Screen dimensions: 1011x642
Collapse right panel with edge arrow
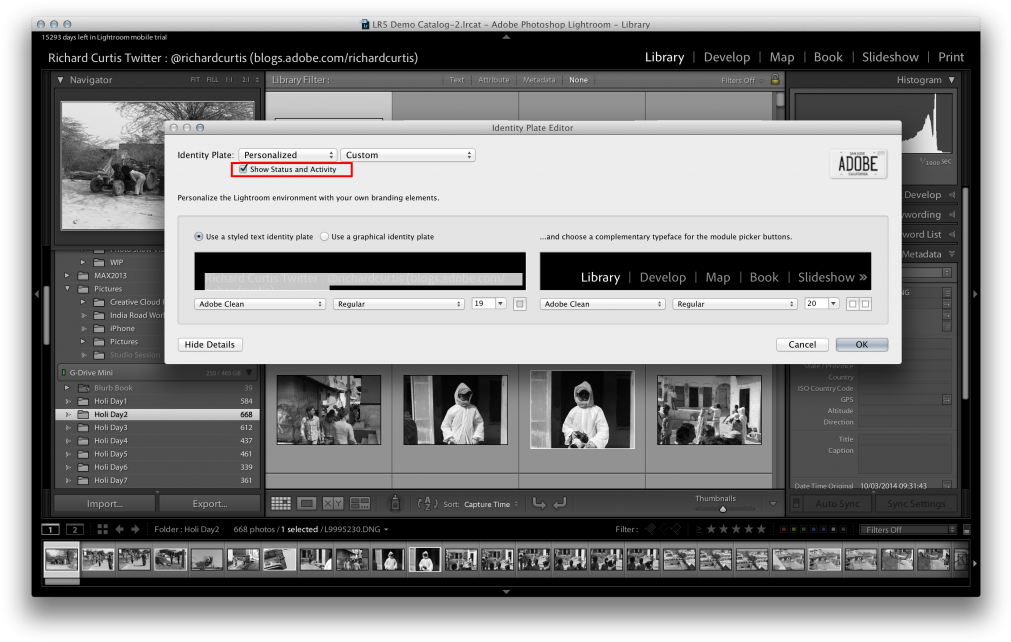tap(975, 294)
